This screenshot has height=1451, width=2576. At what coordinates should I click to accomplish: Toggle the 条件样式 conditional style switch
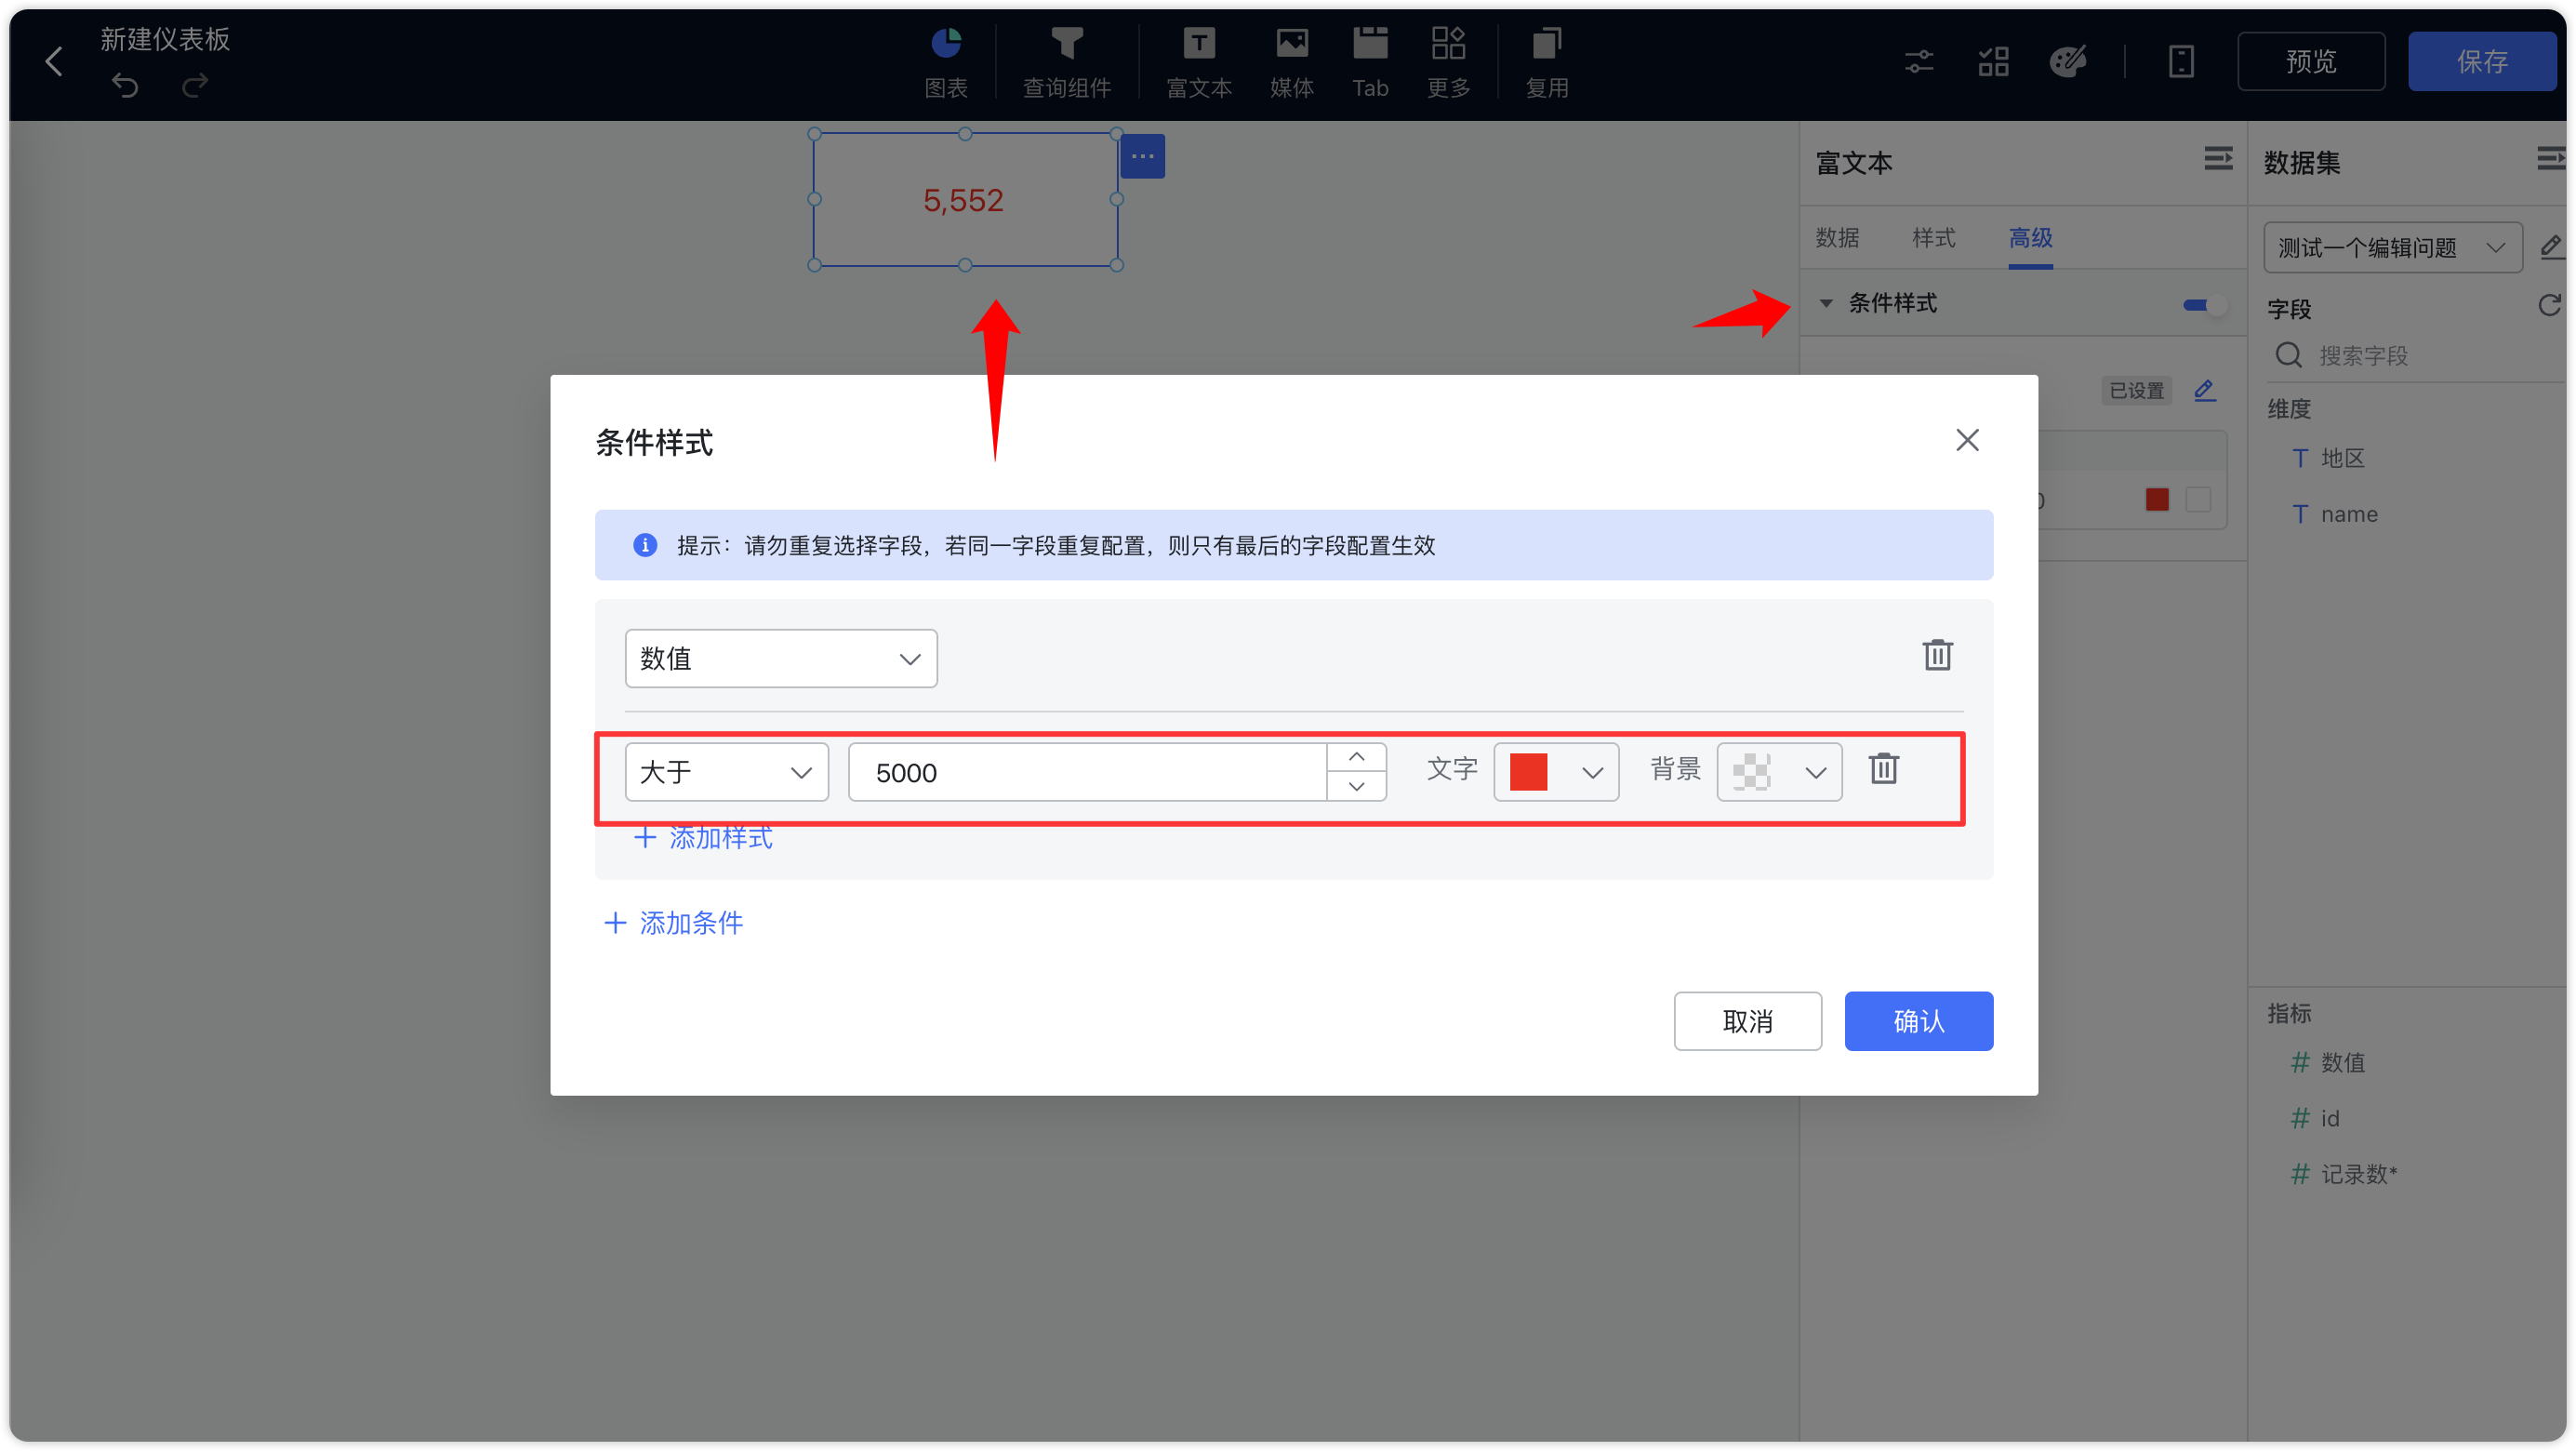click(x=2201, y=306)
